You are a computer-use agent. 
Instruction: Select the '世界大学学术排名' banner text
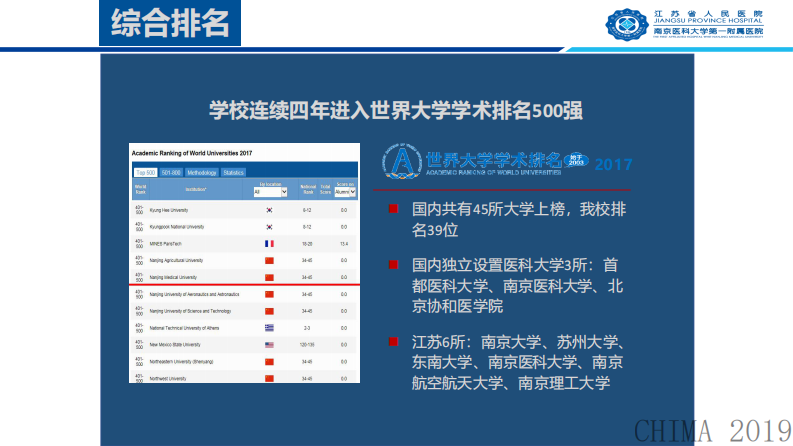[494, 160]
